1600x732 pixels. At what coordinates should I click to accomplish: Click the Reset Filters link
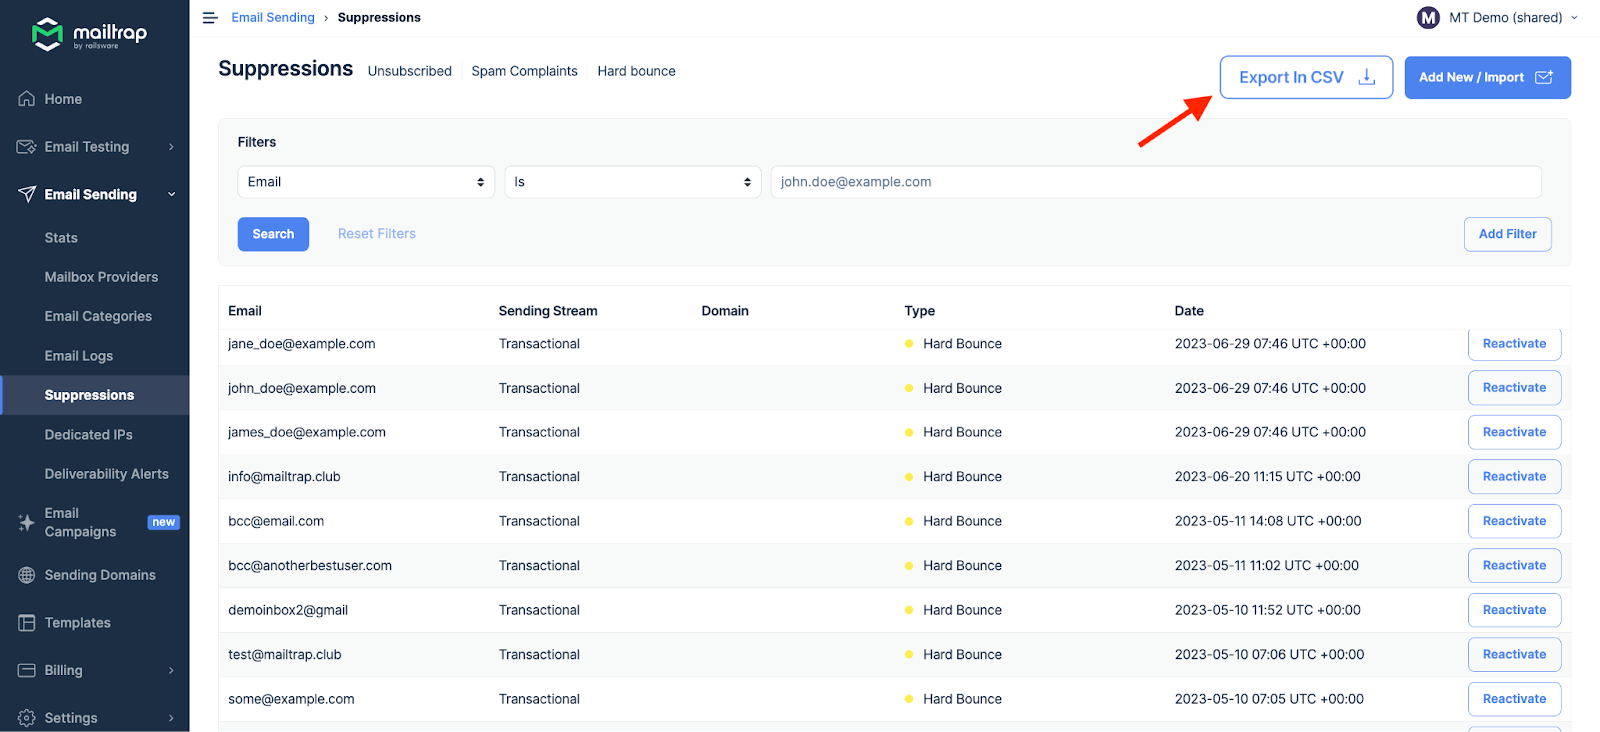(x=376, y=234)
